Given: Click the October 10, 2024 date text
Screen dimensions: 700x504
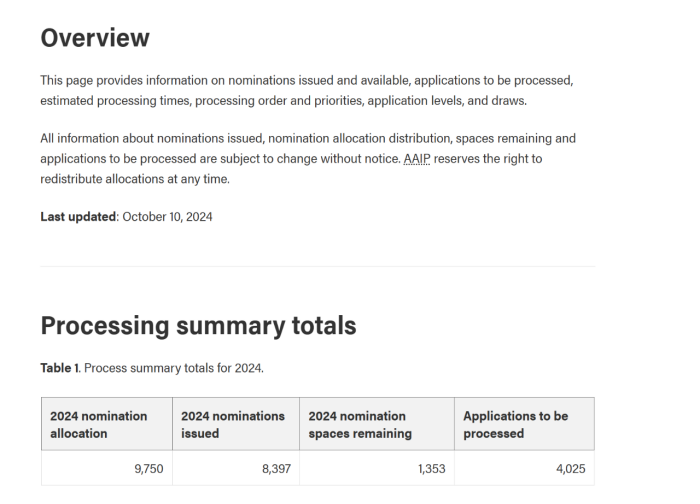Looking at the screenshot, I should click(167, 216).
